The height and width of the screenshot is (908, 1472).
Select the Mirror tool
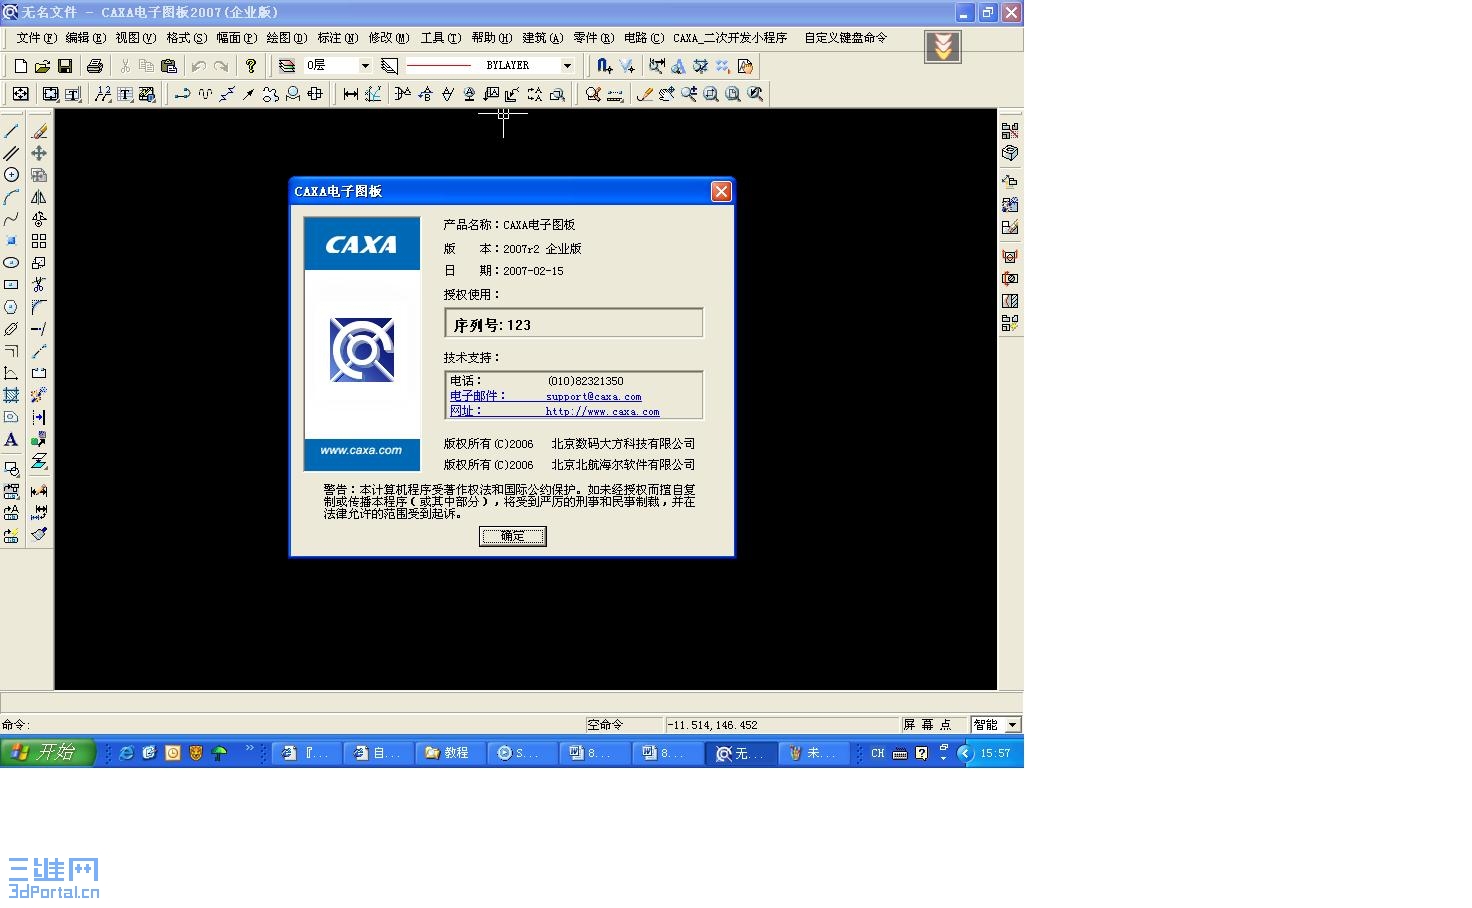[x=39, y=197]
